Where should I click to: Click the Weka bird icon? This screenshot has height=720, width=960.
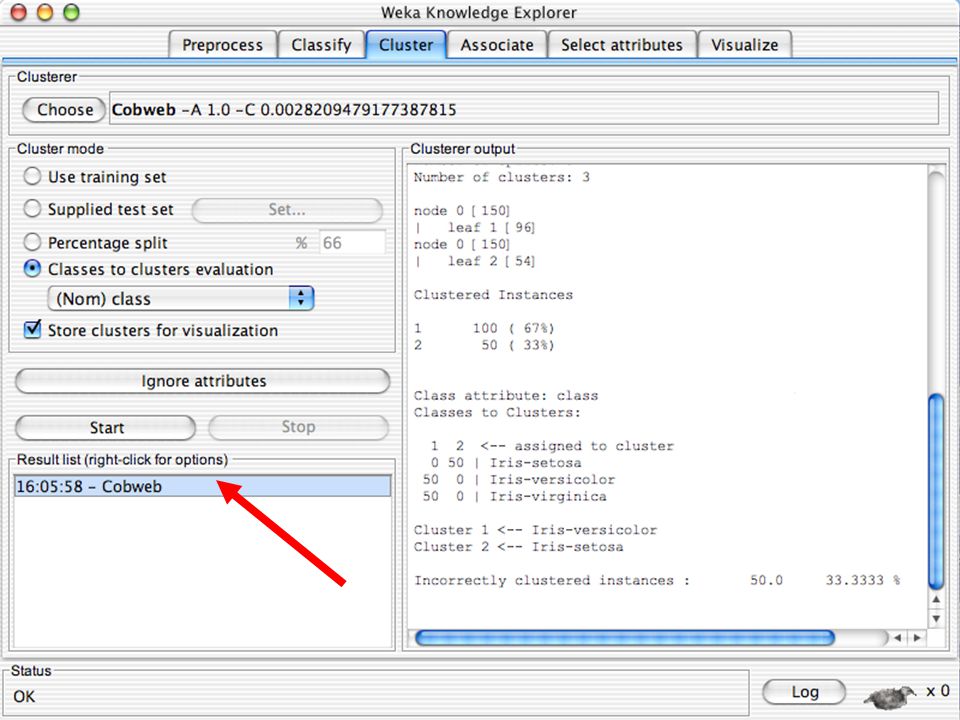(890, 695)
